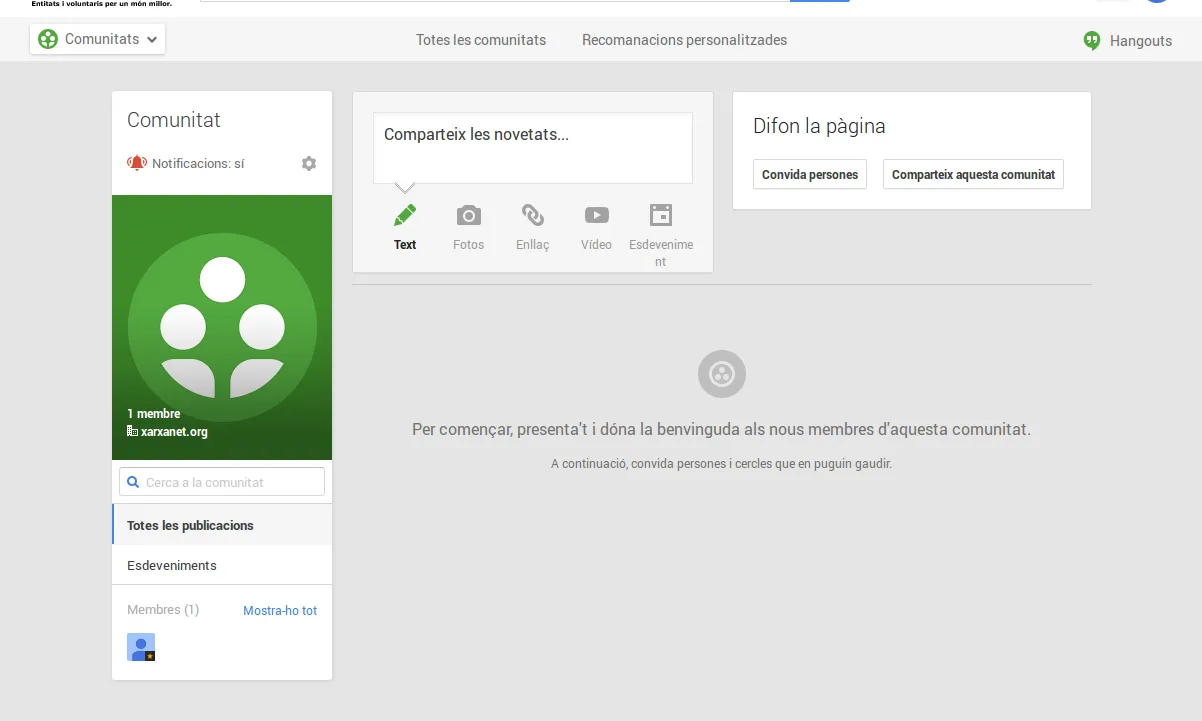
Task: Click 'Notificacions: sí' label
Action: coord(198,163)
